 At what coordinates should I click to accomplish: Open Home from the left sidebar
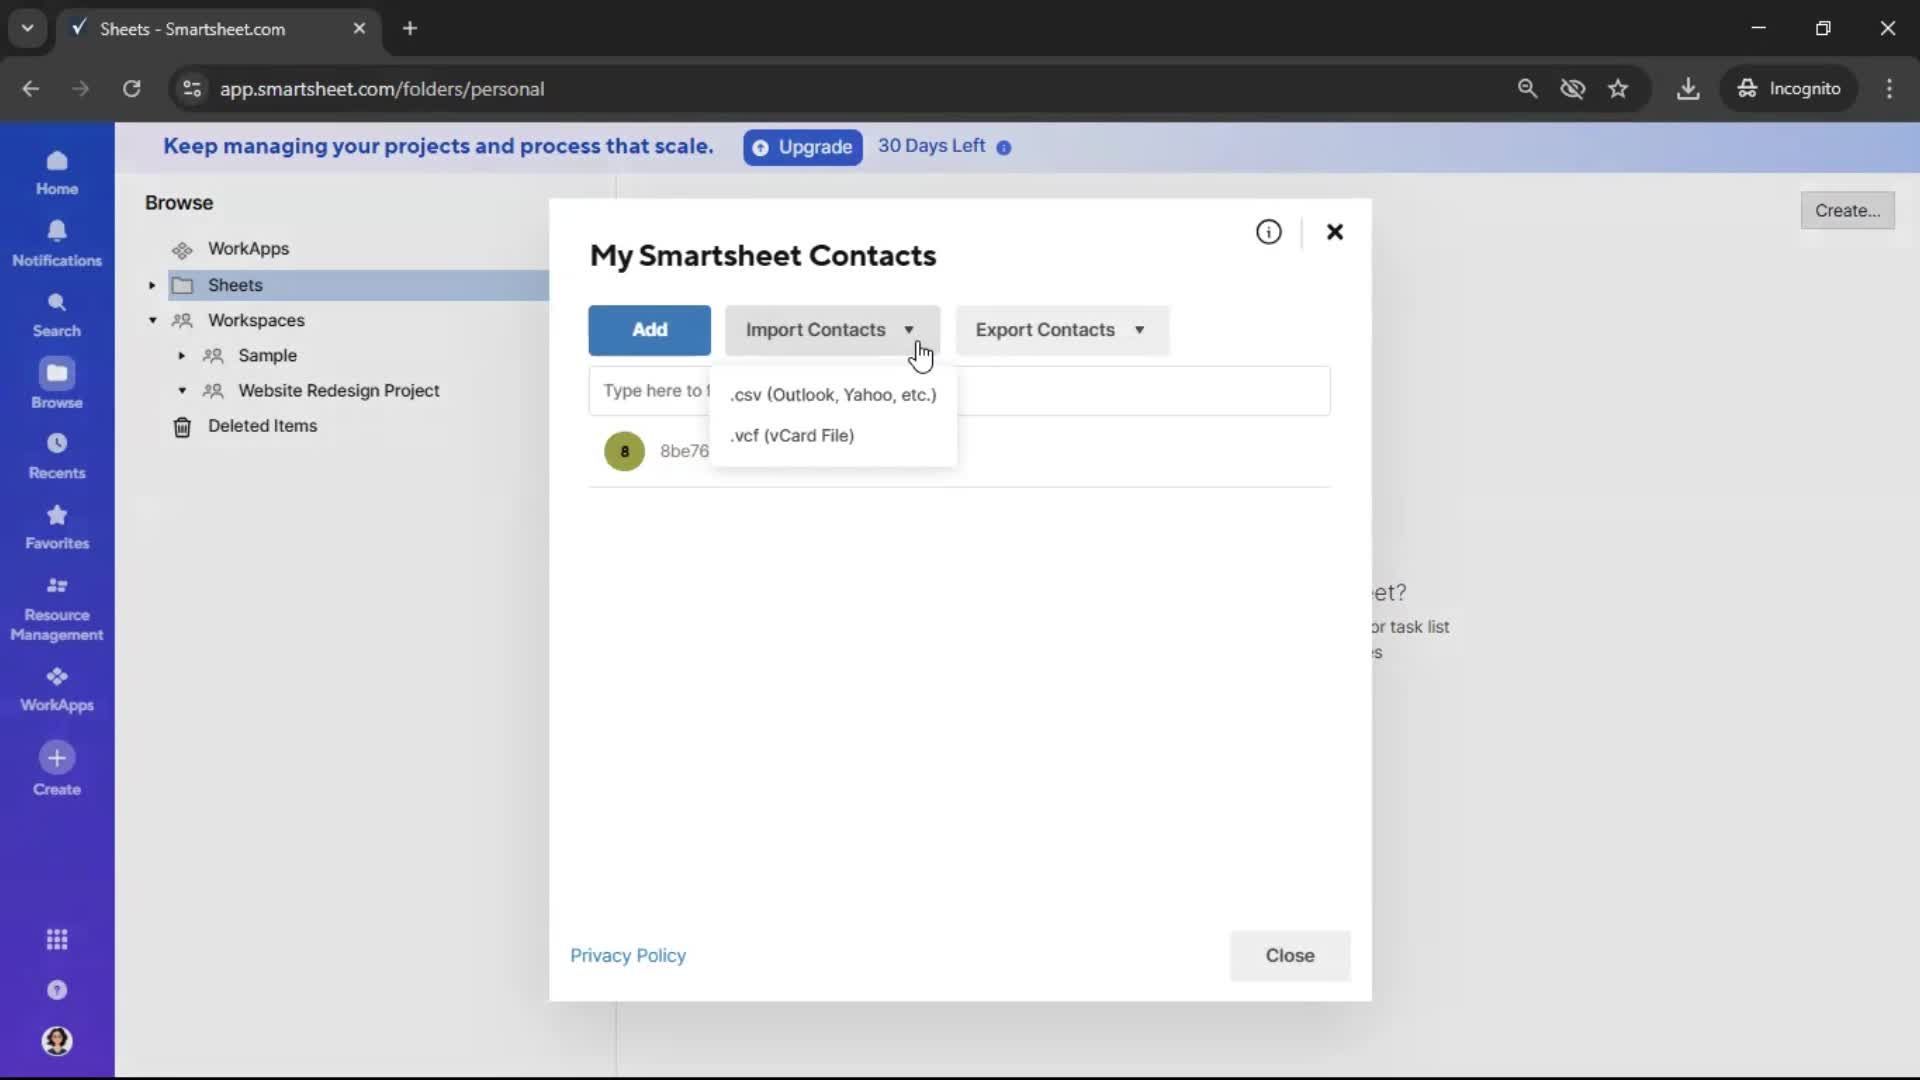(x=57, y=172)
